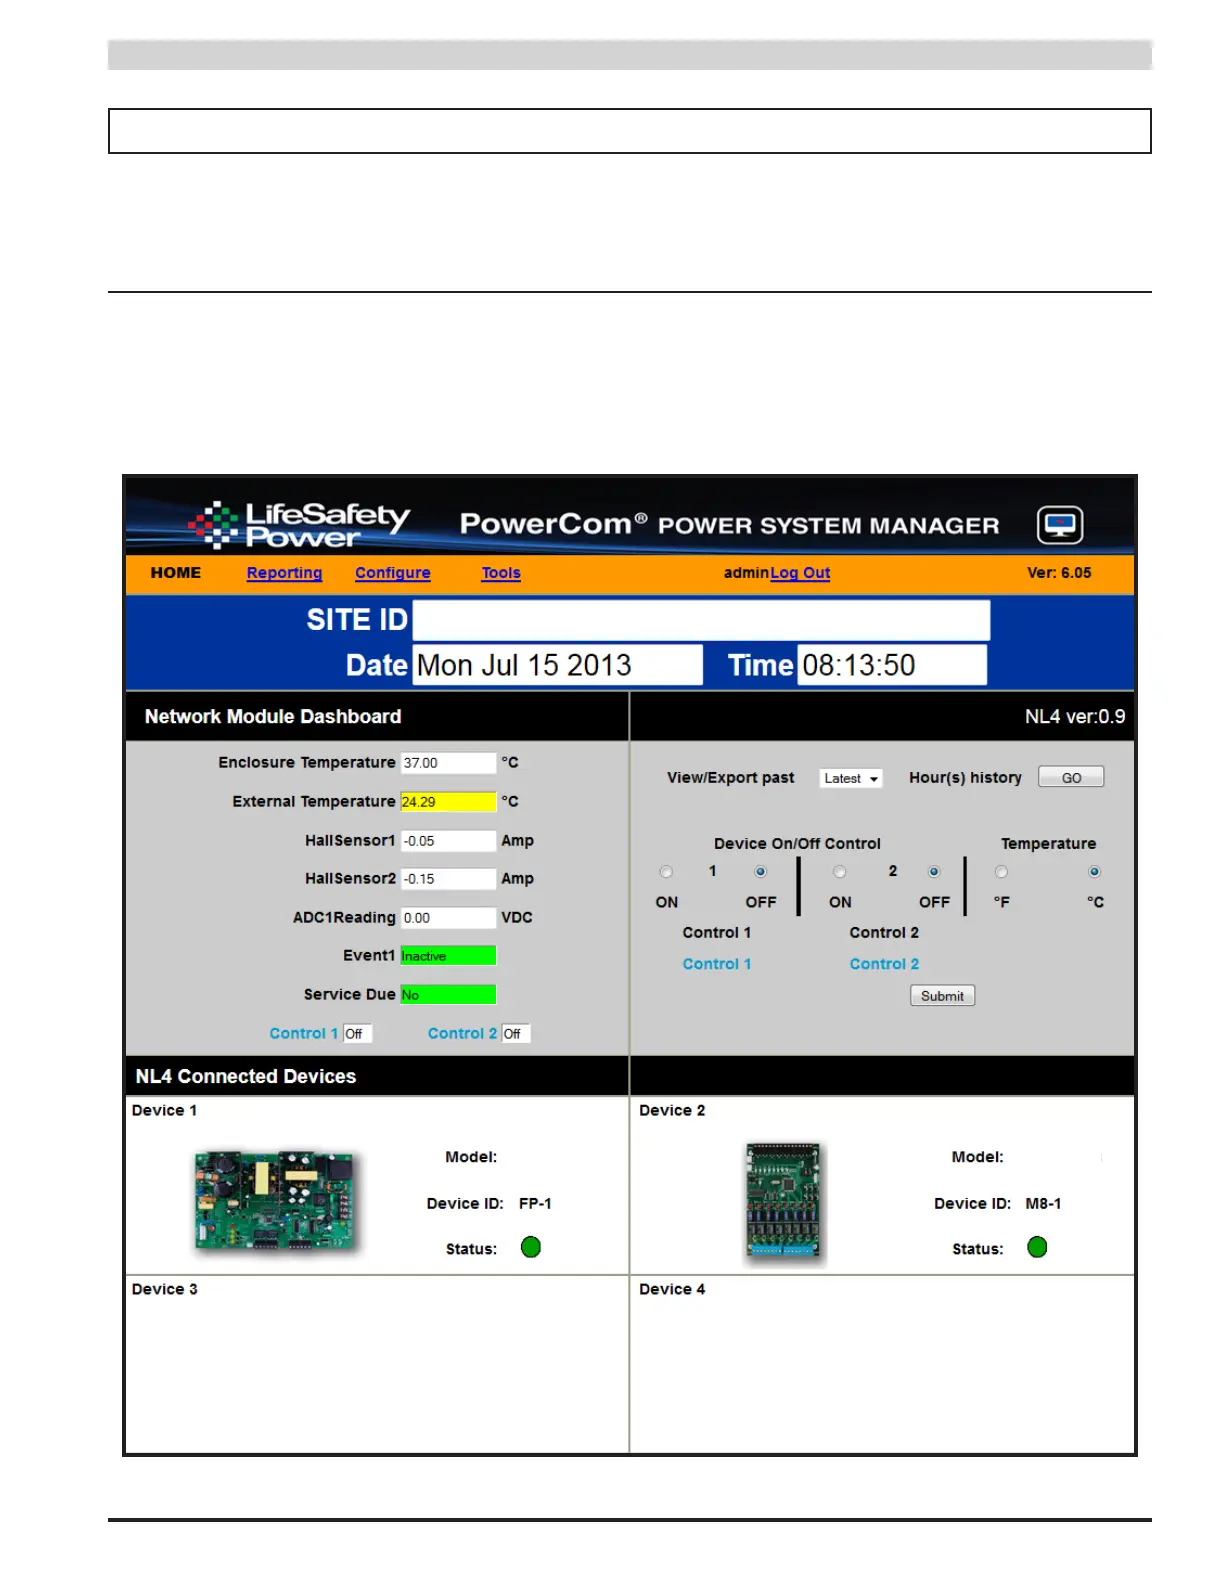The image size is (1224, 1584).
Task: Click the Device 4 empty slot label
Action: point(672,1290)
